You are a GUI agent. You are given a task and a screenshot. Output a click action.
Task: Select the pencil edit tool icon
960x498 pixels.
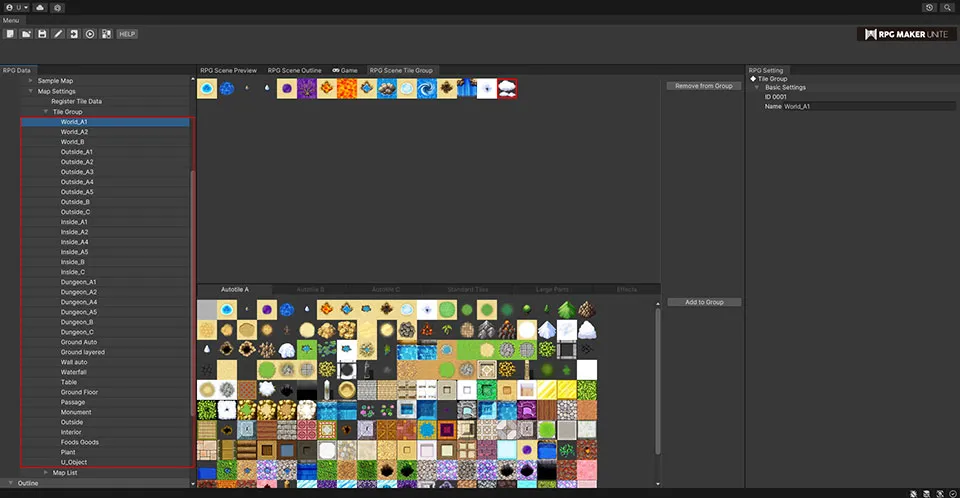pyautogui.click(x=58, y=34)
